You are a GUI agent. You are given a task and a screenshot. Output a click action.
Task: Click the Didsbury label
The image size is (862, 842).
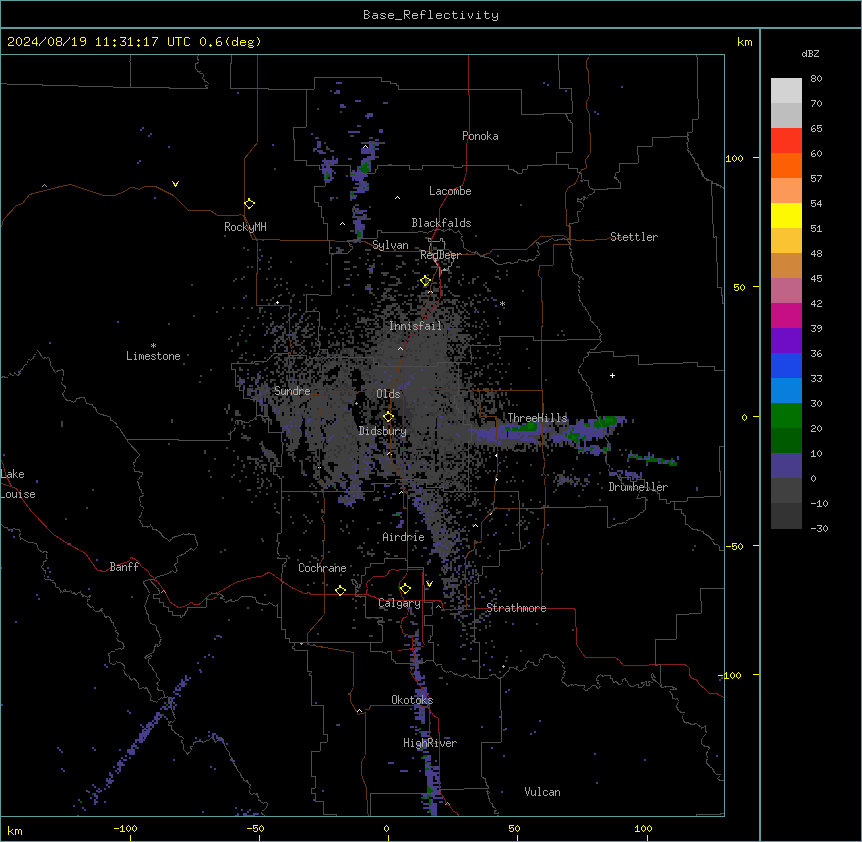coord(383,431)
